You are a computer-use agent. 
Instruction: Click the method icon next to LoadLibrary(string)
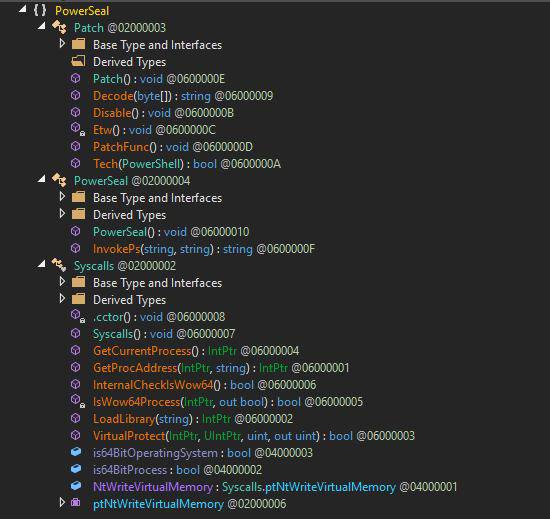(x=75, y=418)
